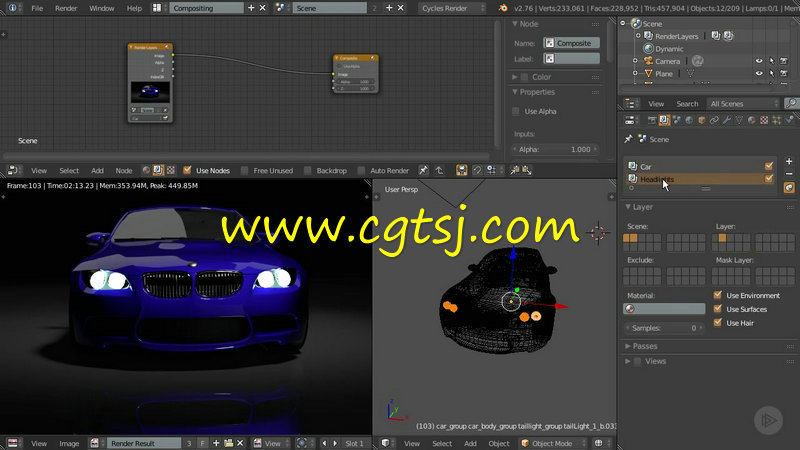
Task: Open the render properties tab camera icon
Action: pyautogui.click(x=652, y=120)
